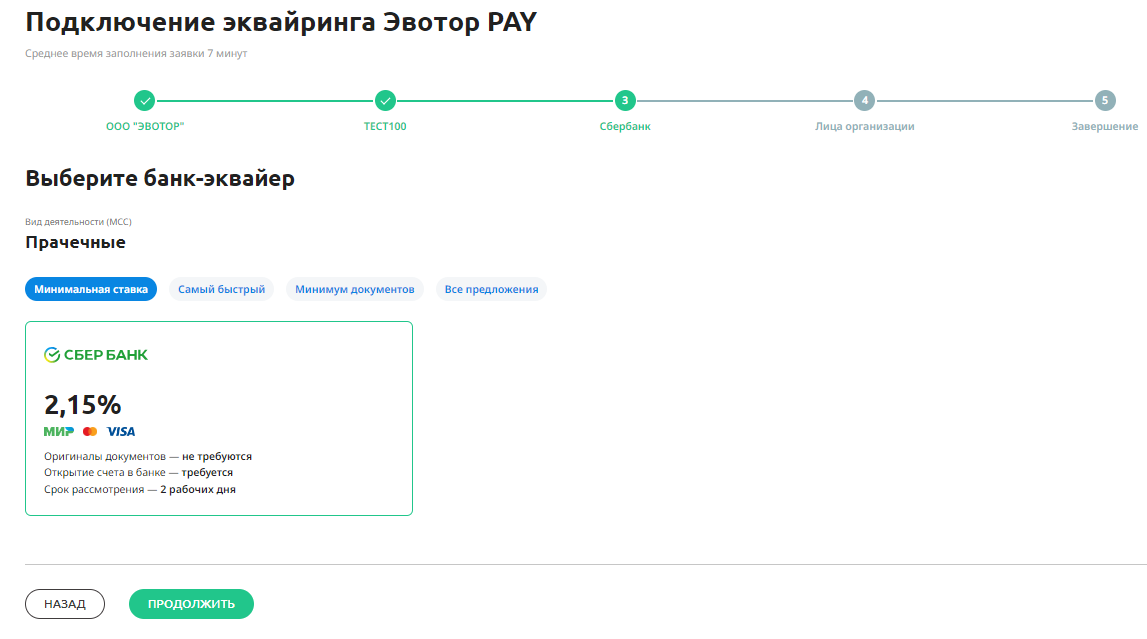Click the МИР payment system logo
This screenshot has width=1147, height=639.
pos(59,431)
